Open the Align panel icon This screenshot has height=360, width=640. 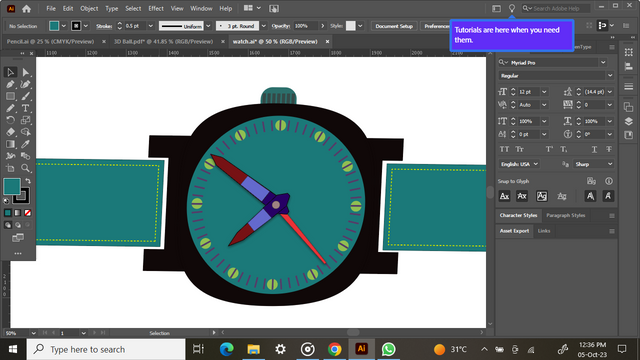click(629, 67)
